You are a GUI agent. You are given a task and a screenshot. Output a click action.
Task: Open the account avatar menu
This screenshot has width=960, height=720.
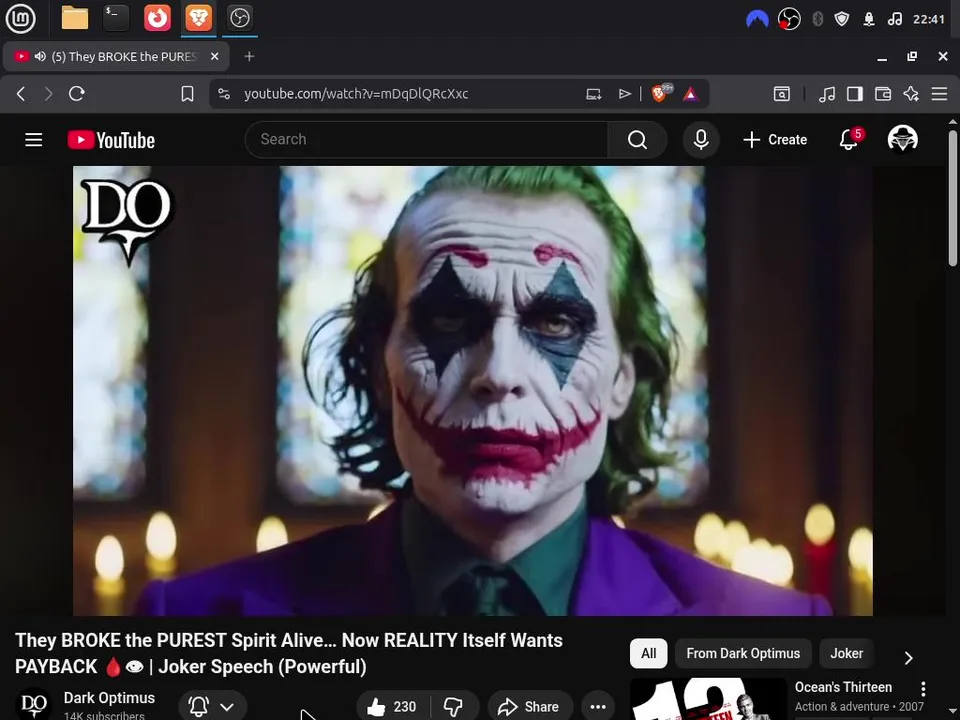[x=902, y=139]
